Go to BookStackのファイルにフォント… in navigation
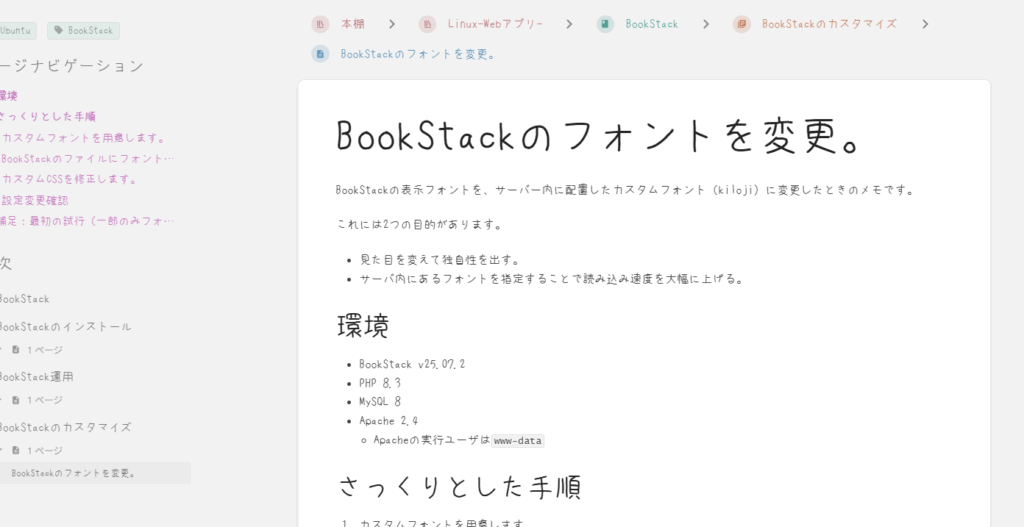The height and width of the screenshot is (527, 1024). tap(88, 159)
